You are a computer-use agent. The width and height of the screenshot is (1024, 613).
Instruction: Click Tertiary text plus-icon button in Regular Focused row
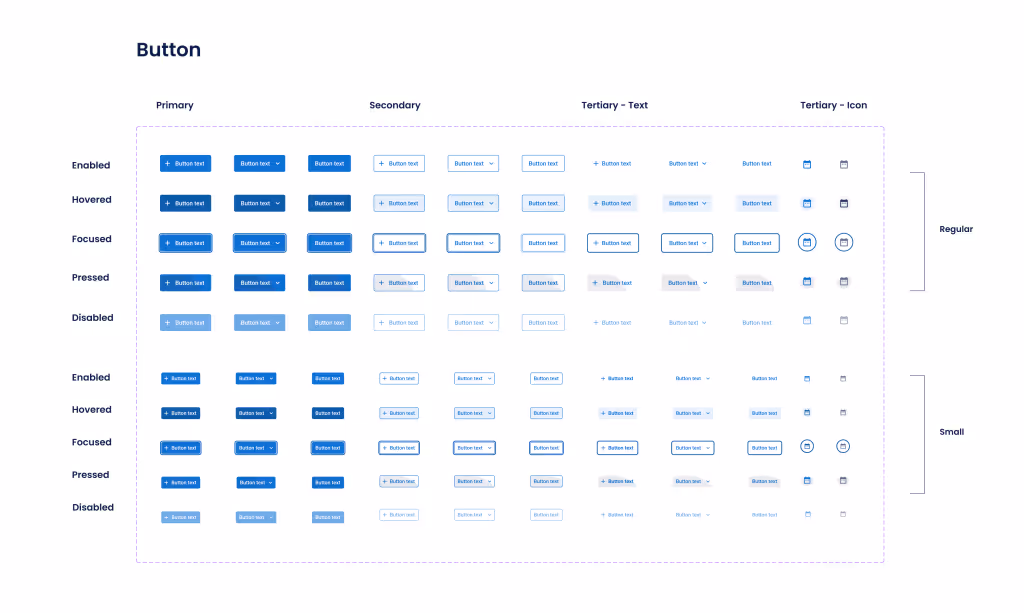(613, 243)
